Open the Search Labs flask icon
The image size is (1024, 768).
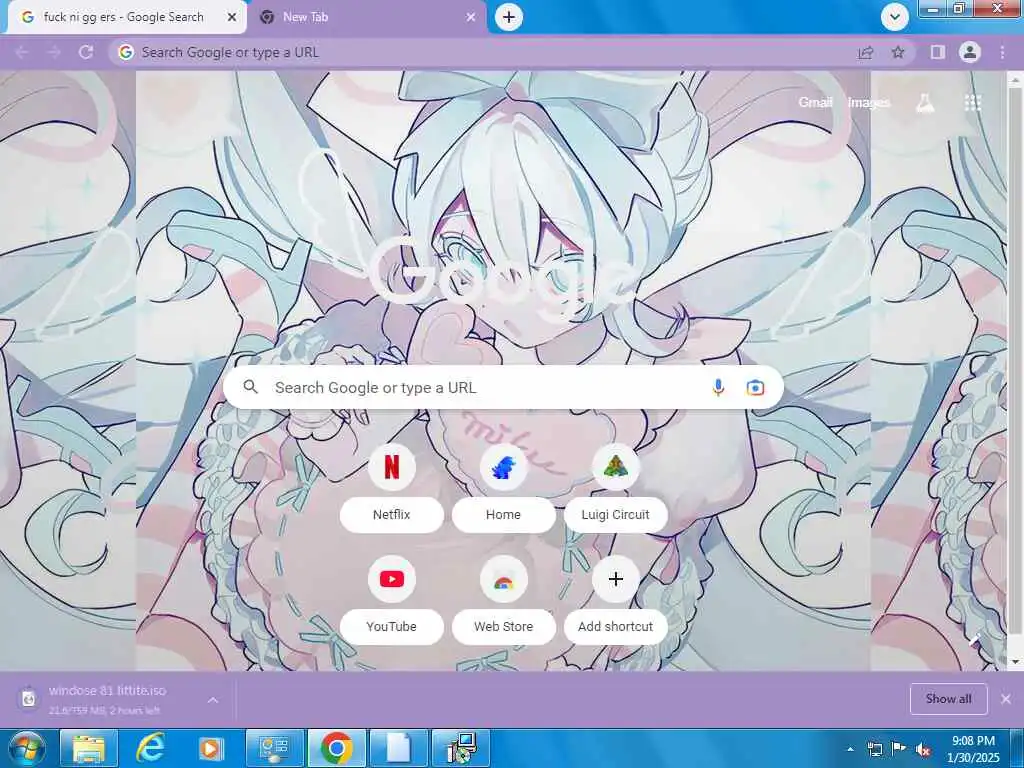pyautogui.click(x=925, y=103)
